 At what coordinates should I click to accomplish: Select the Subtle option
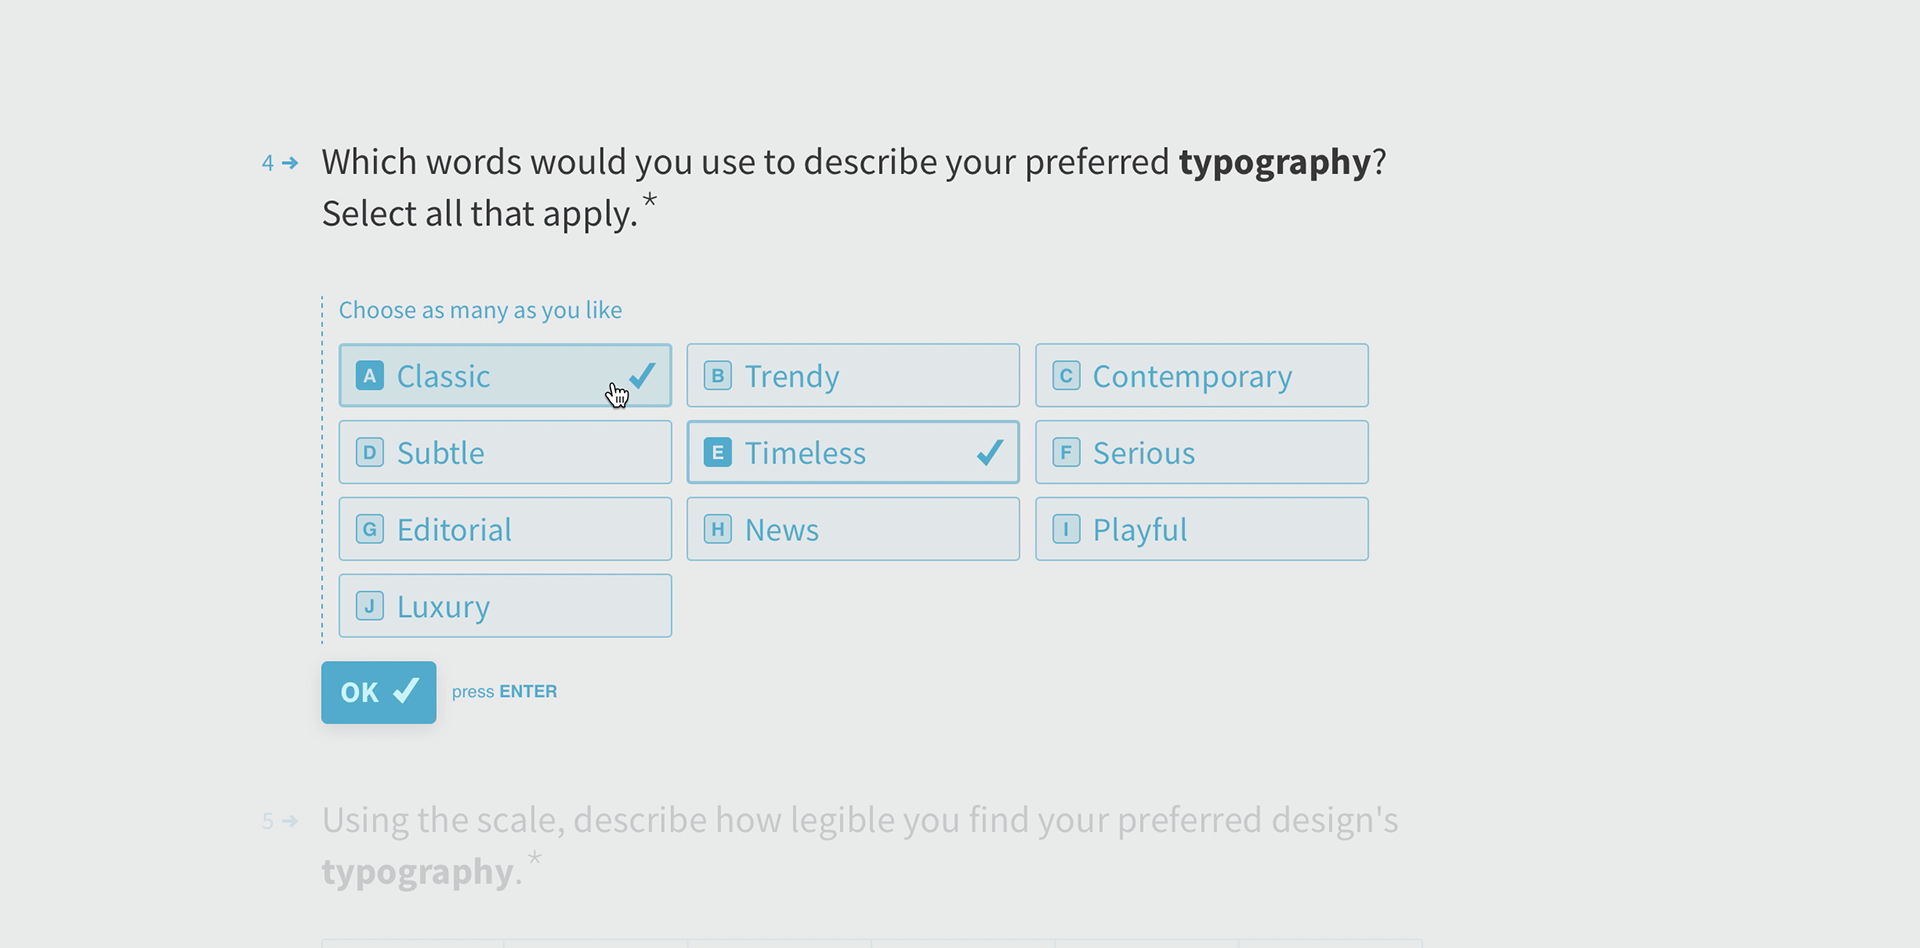tap(504, 453)
